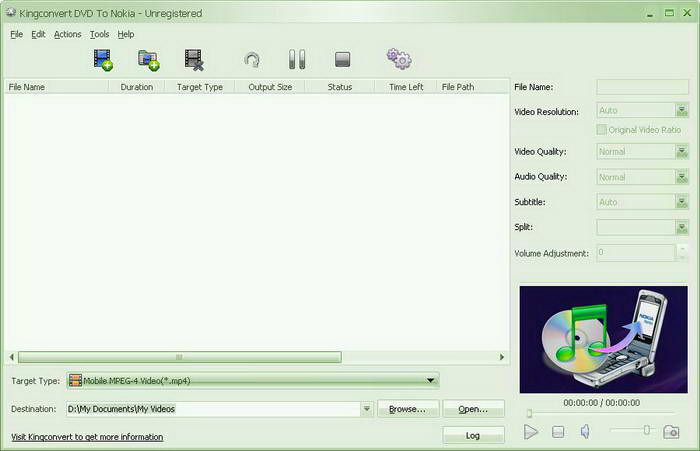Close the Kingconvert window
The image size is (700, 451).
(x=688, y=13)
